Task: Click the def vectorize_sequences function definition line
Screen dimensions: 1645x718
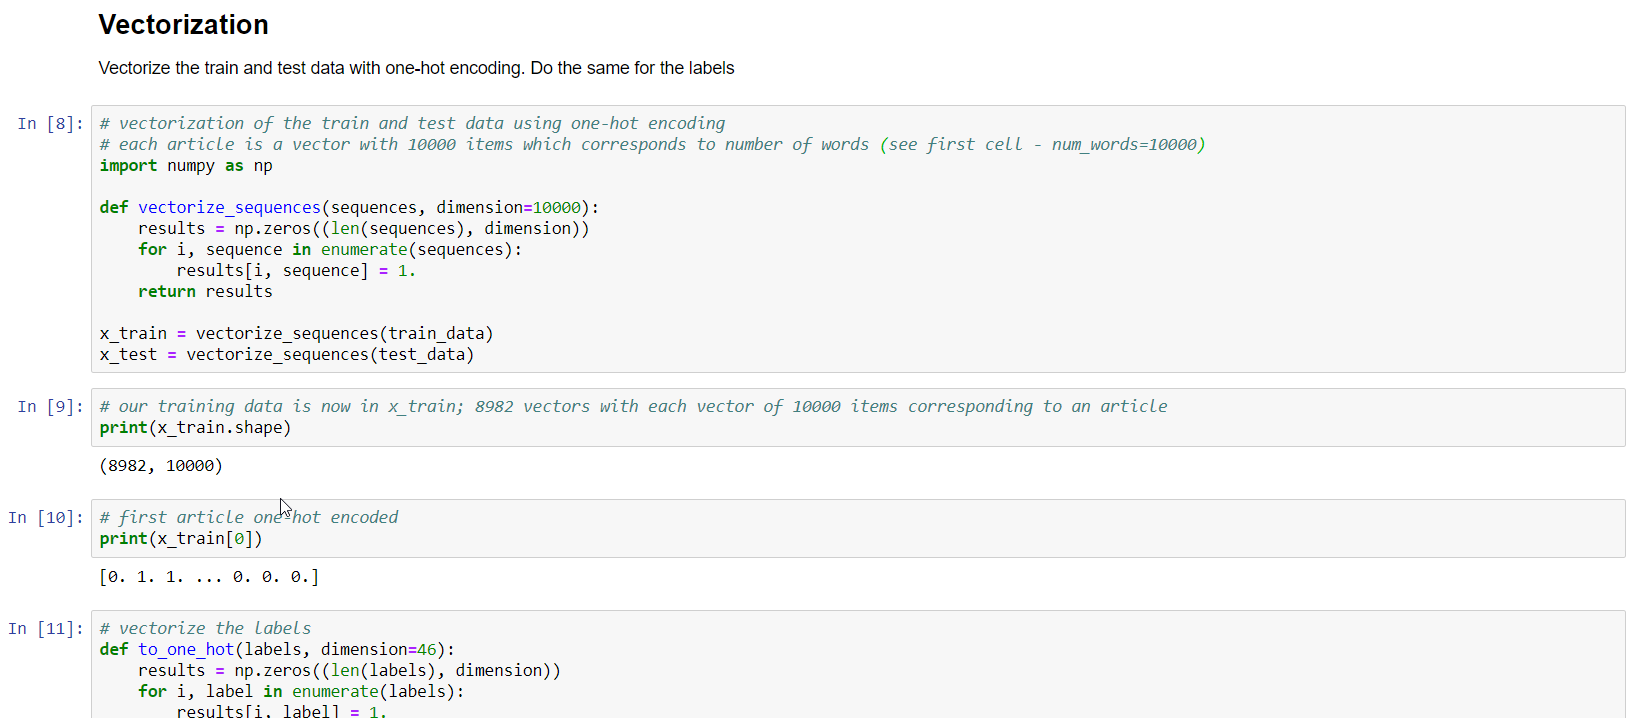Action: click(349, 208)
